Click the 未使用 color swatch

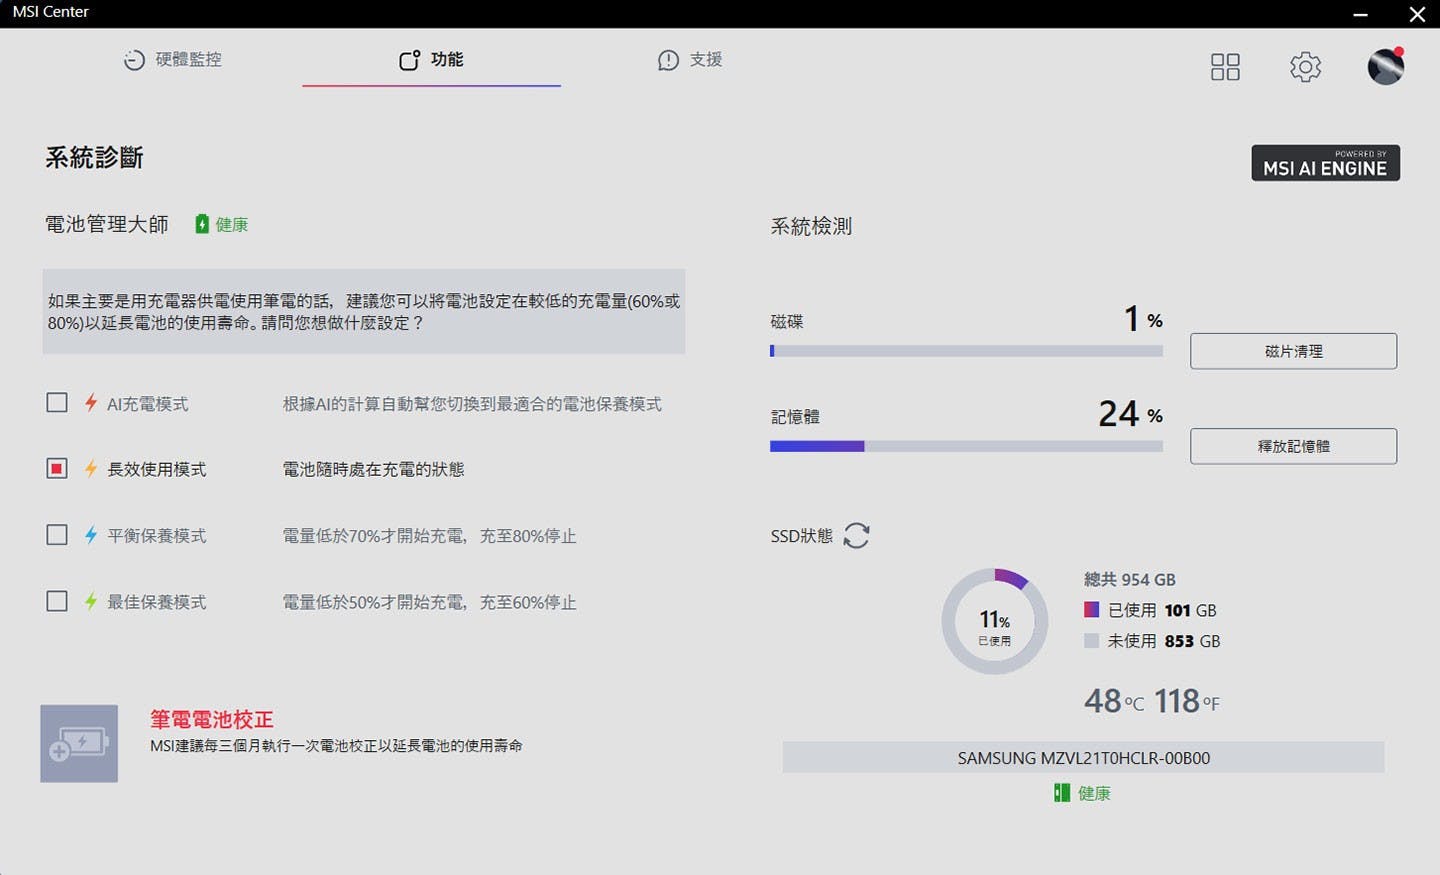click(x=1092, y=640)
